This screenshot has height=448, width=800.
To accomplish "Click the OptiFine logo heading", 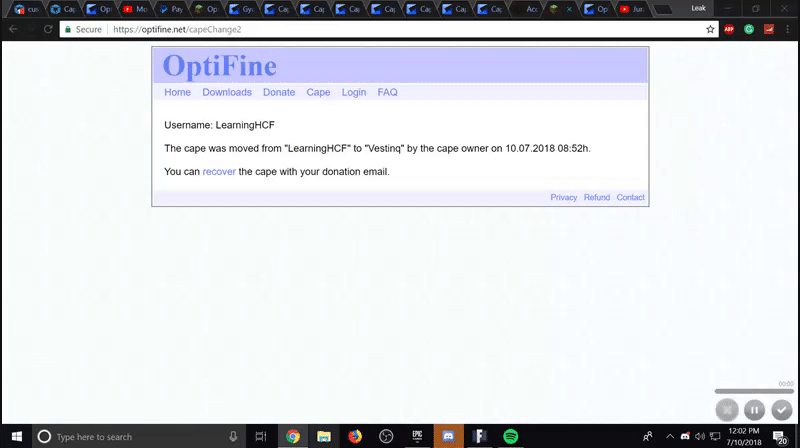I will pos(219,66).
